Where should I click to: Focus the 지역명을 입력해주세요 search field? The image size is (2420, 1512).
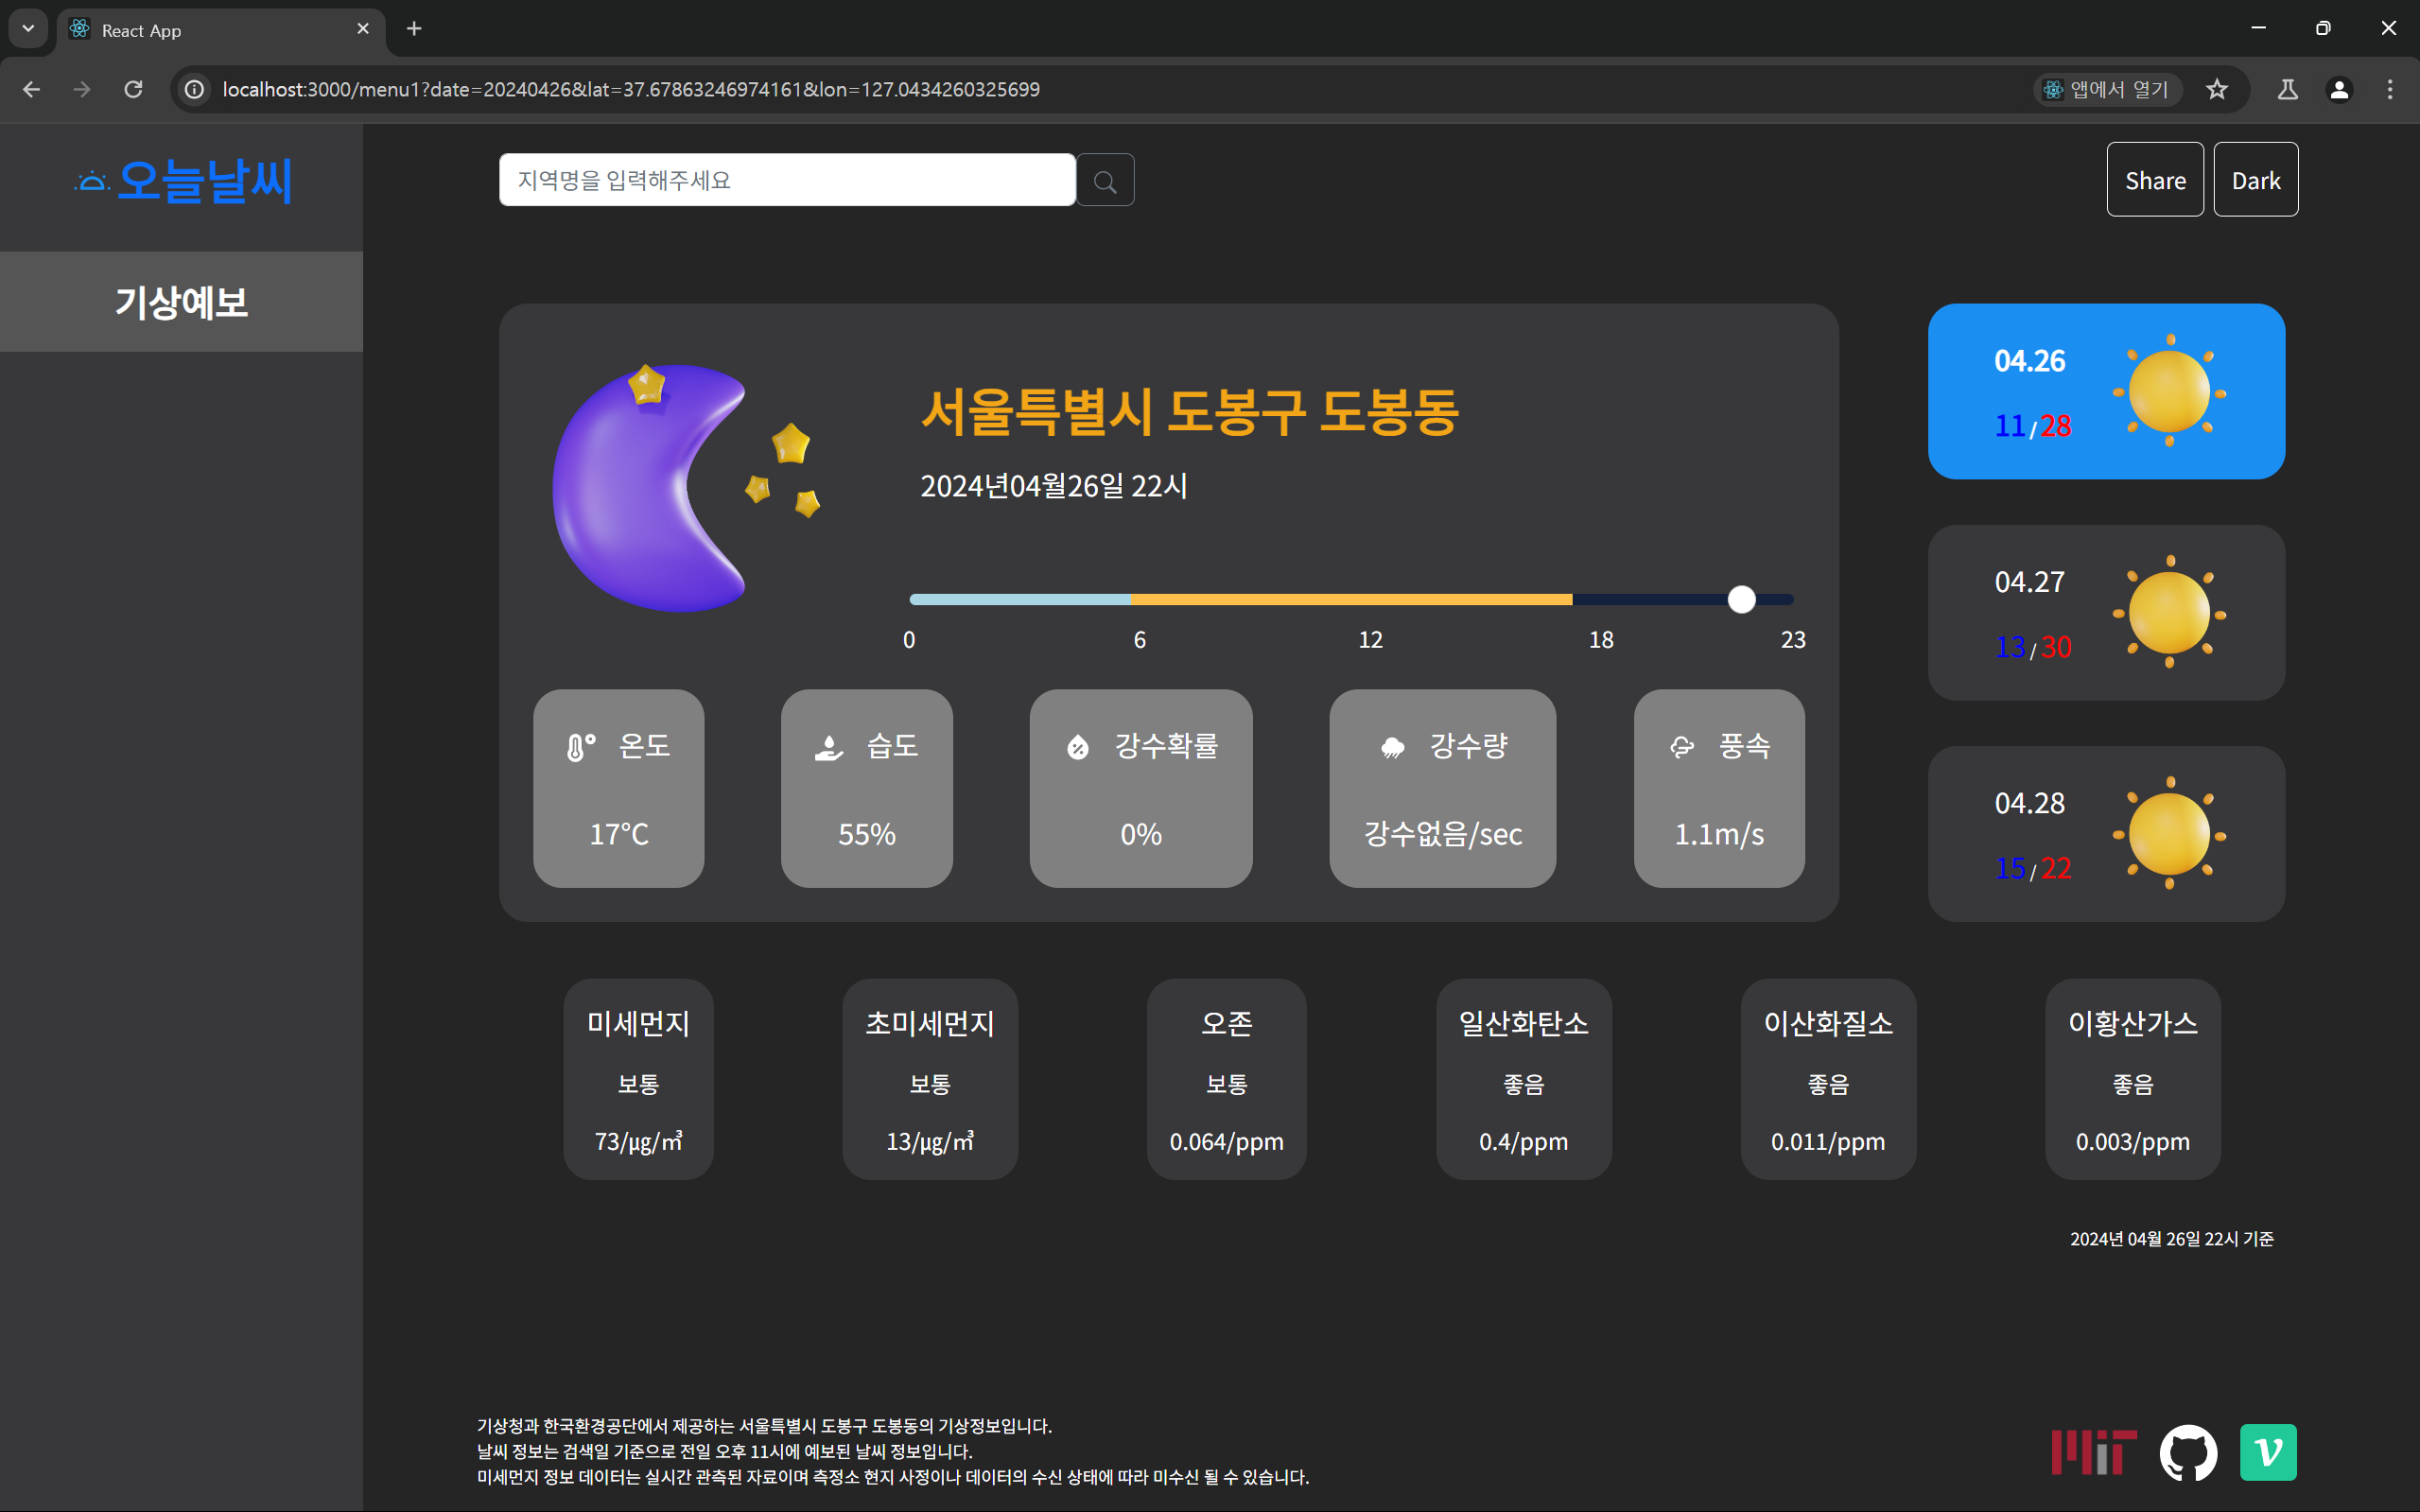click(x=787, y=180)
